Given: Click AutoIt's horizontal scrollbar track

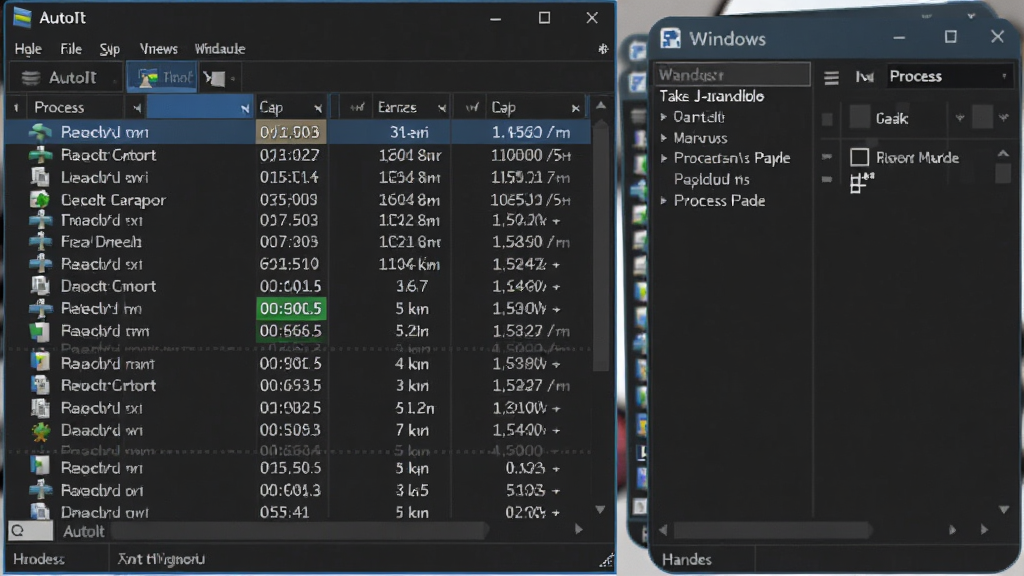Looking at the screenshot, I should 300,531.
